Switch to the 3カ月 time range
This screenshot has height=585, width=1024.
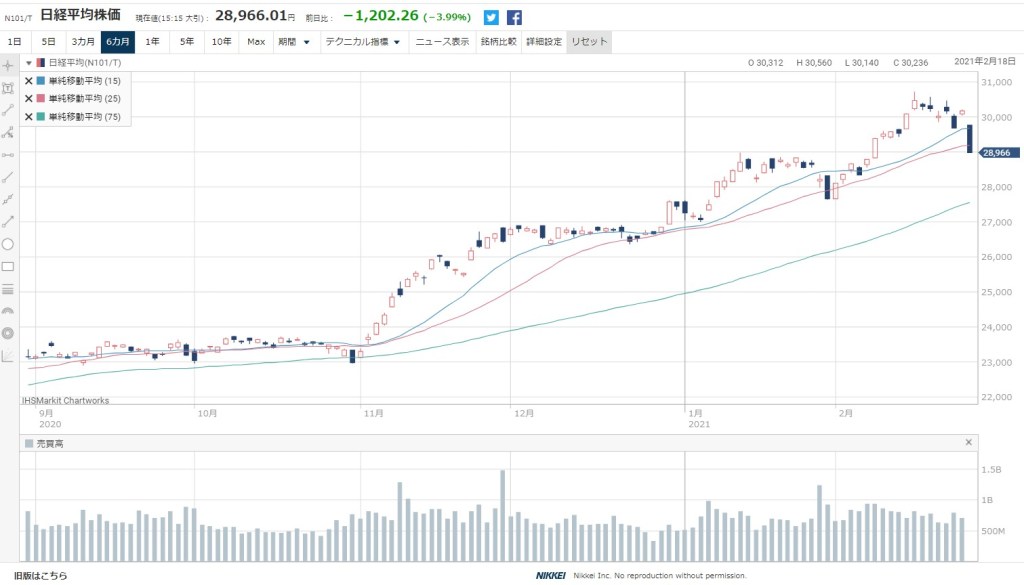82,42
